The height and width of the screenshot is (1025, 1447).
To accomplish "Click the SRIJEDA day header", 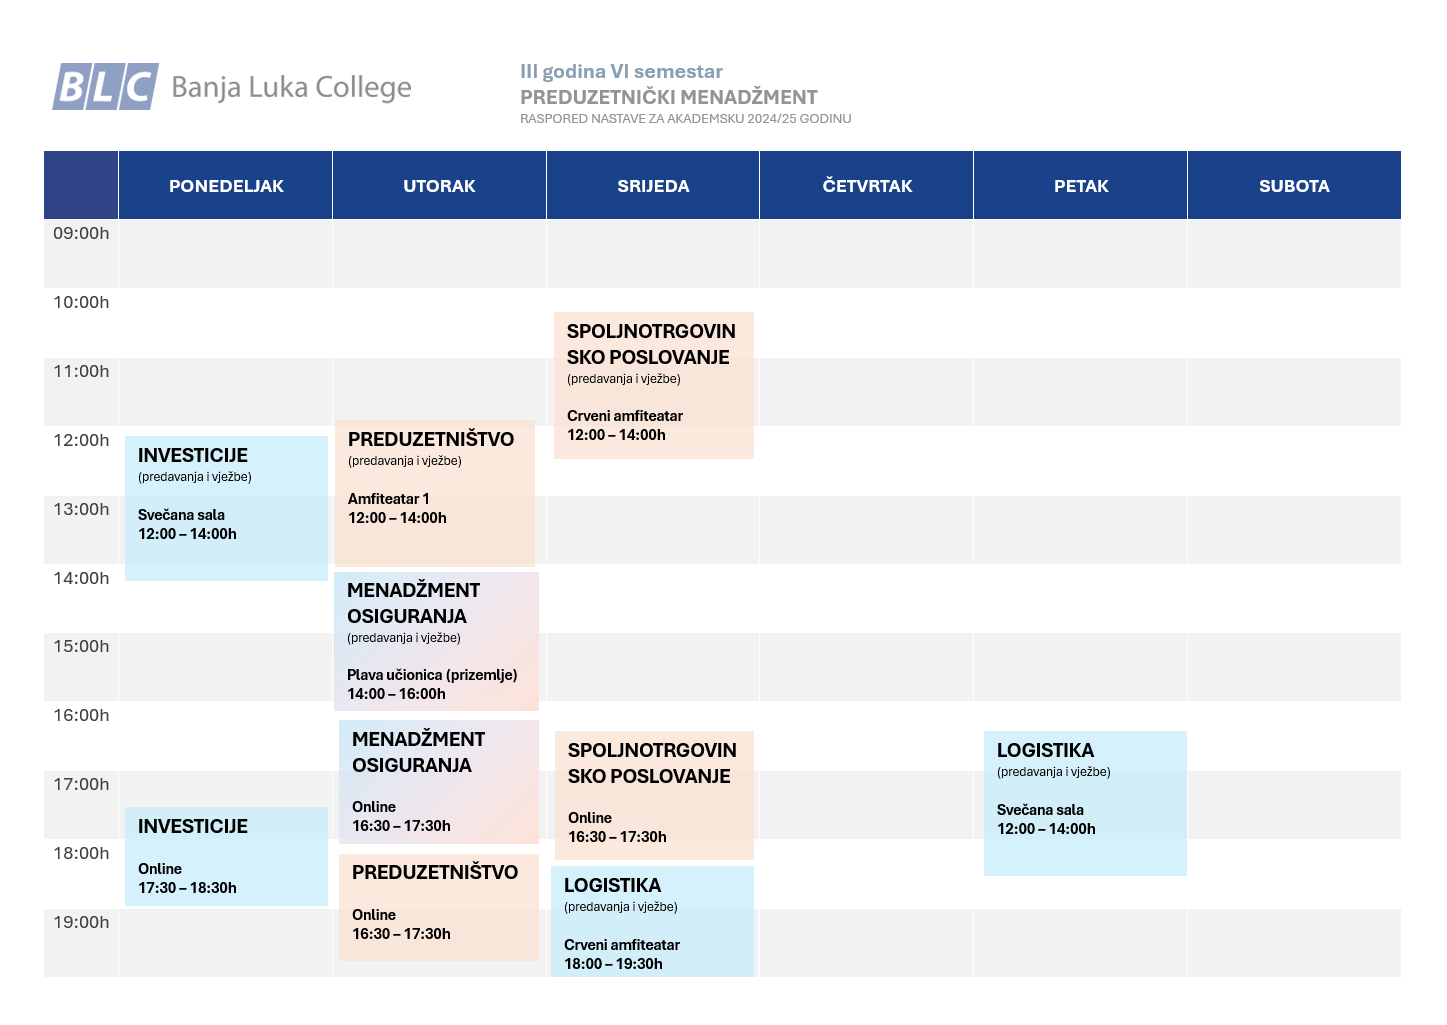I will coord(653,185).
